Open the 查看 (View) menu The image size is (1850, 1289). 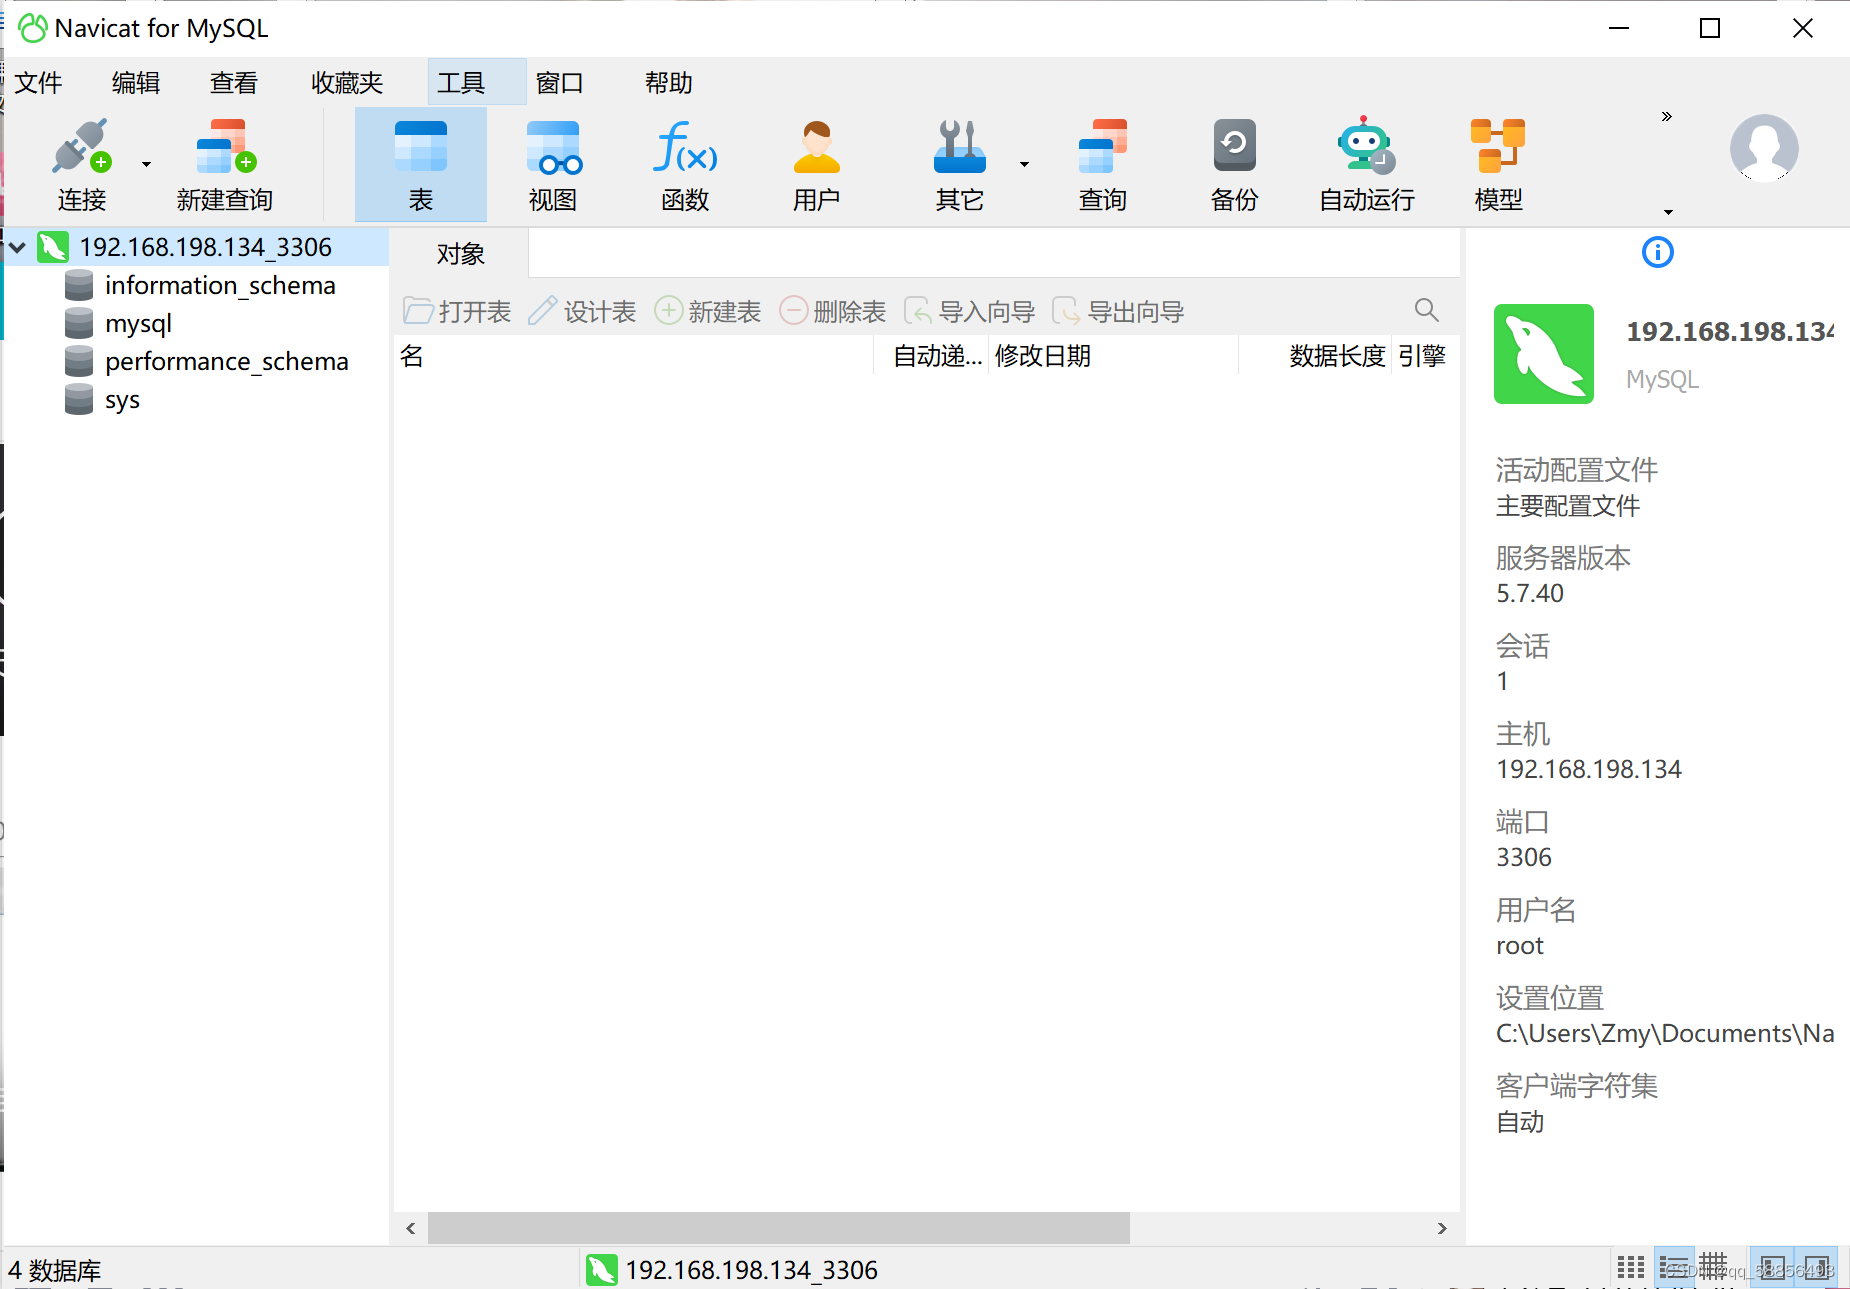[234, 82]
